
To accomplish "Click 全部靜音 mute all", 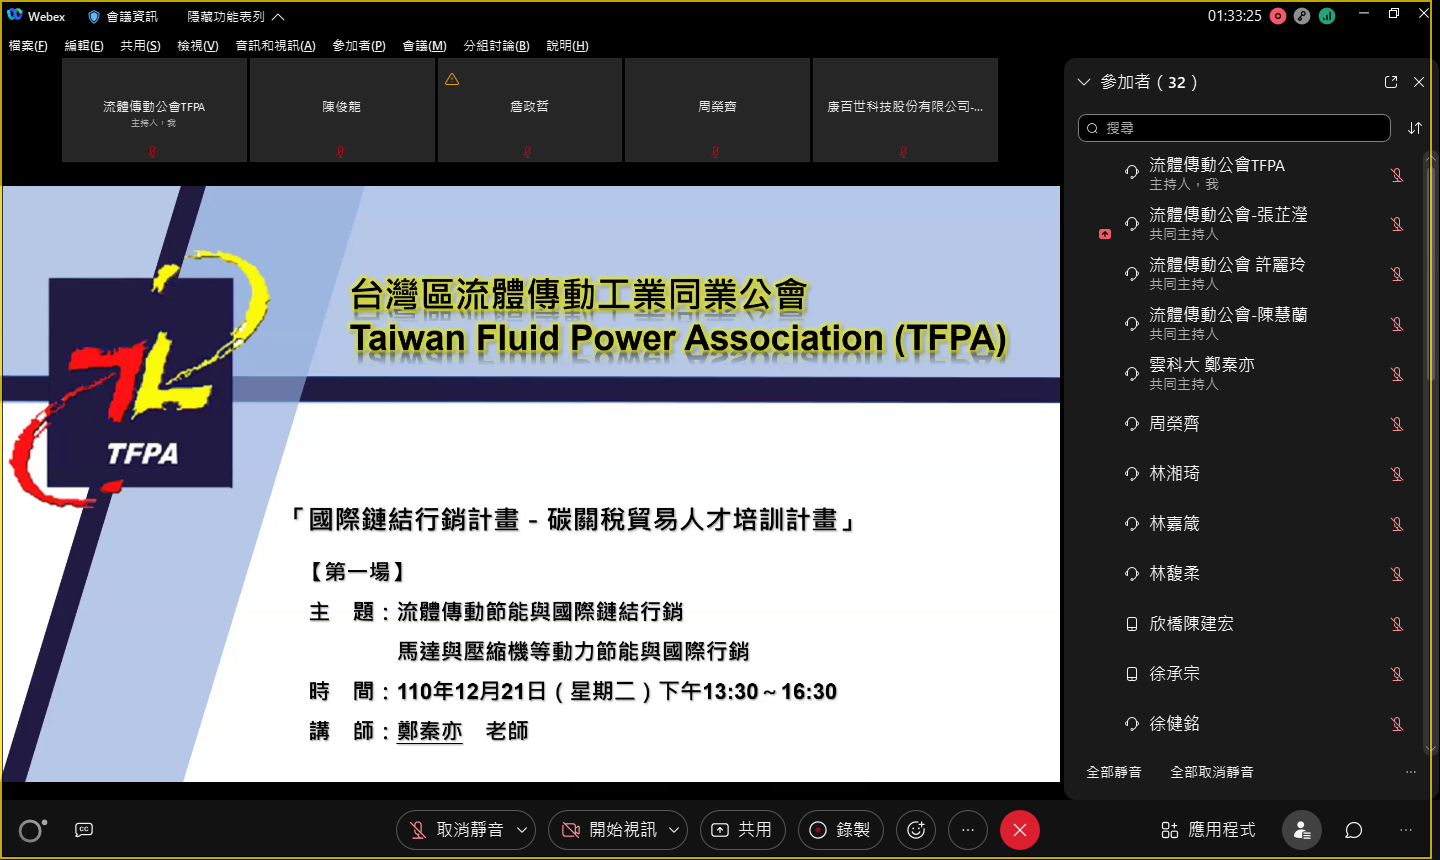I will click(1114, 772).
